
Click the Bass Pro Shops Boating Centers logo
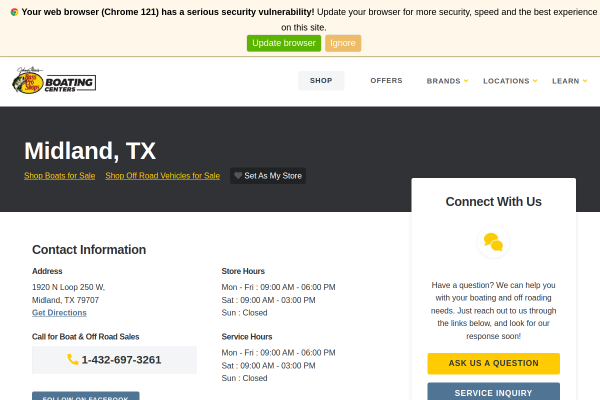coord(54,80)
